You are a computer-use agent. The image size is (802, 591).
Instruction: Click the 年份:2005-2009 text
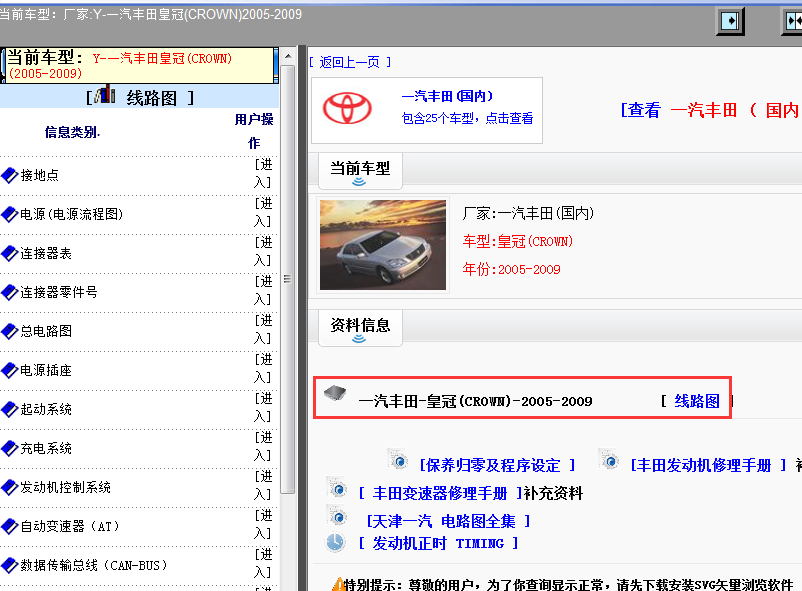pos(511,269)
